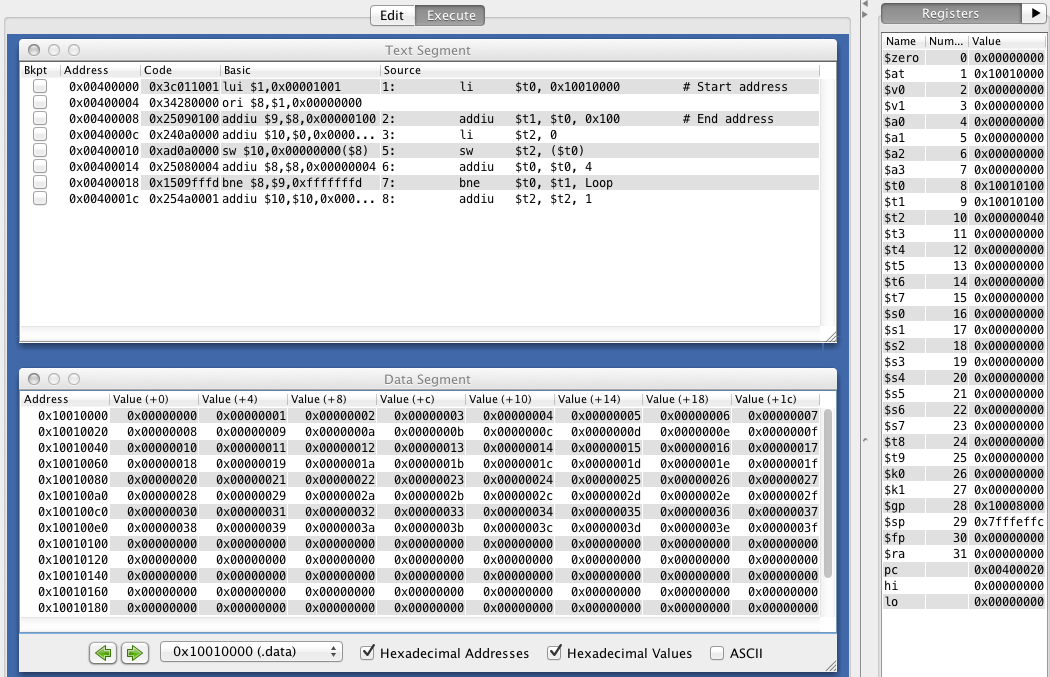Click the Data Segment window resize corner
This screenshot has width=1050, height=677.
[x=830, y=666]
